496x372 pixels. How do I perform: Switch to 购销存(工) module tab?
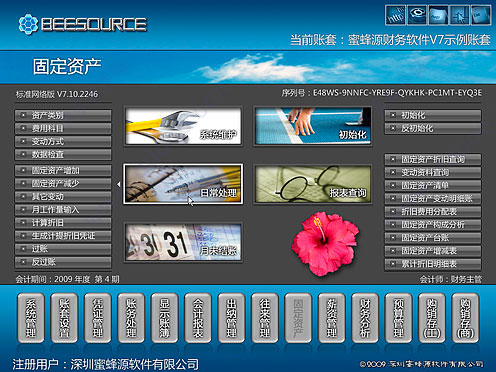[x=432, y=318]
